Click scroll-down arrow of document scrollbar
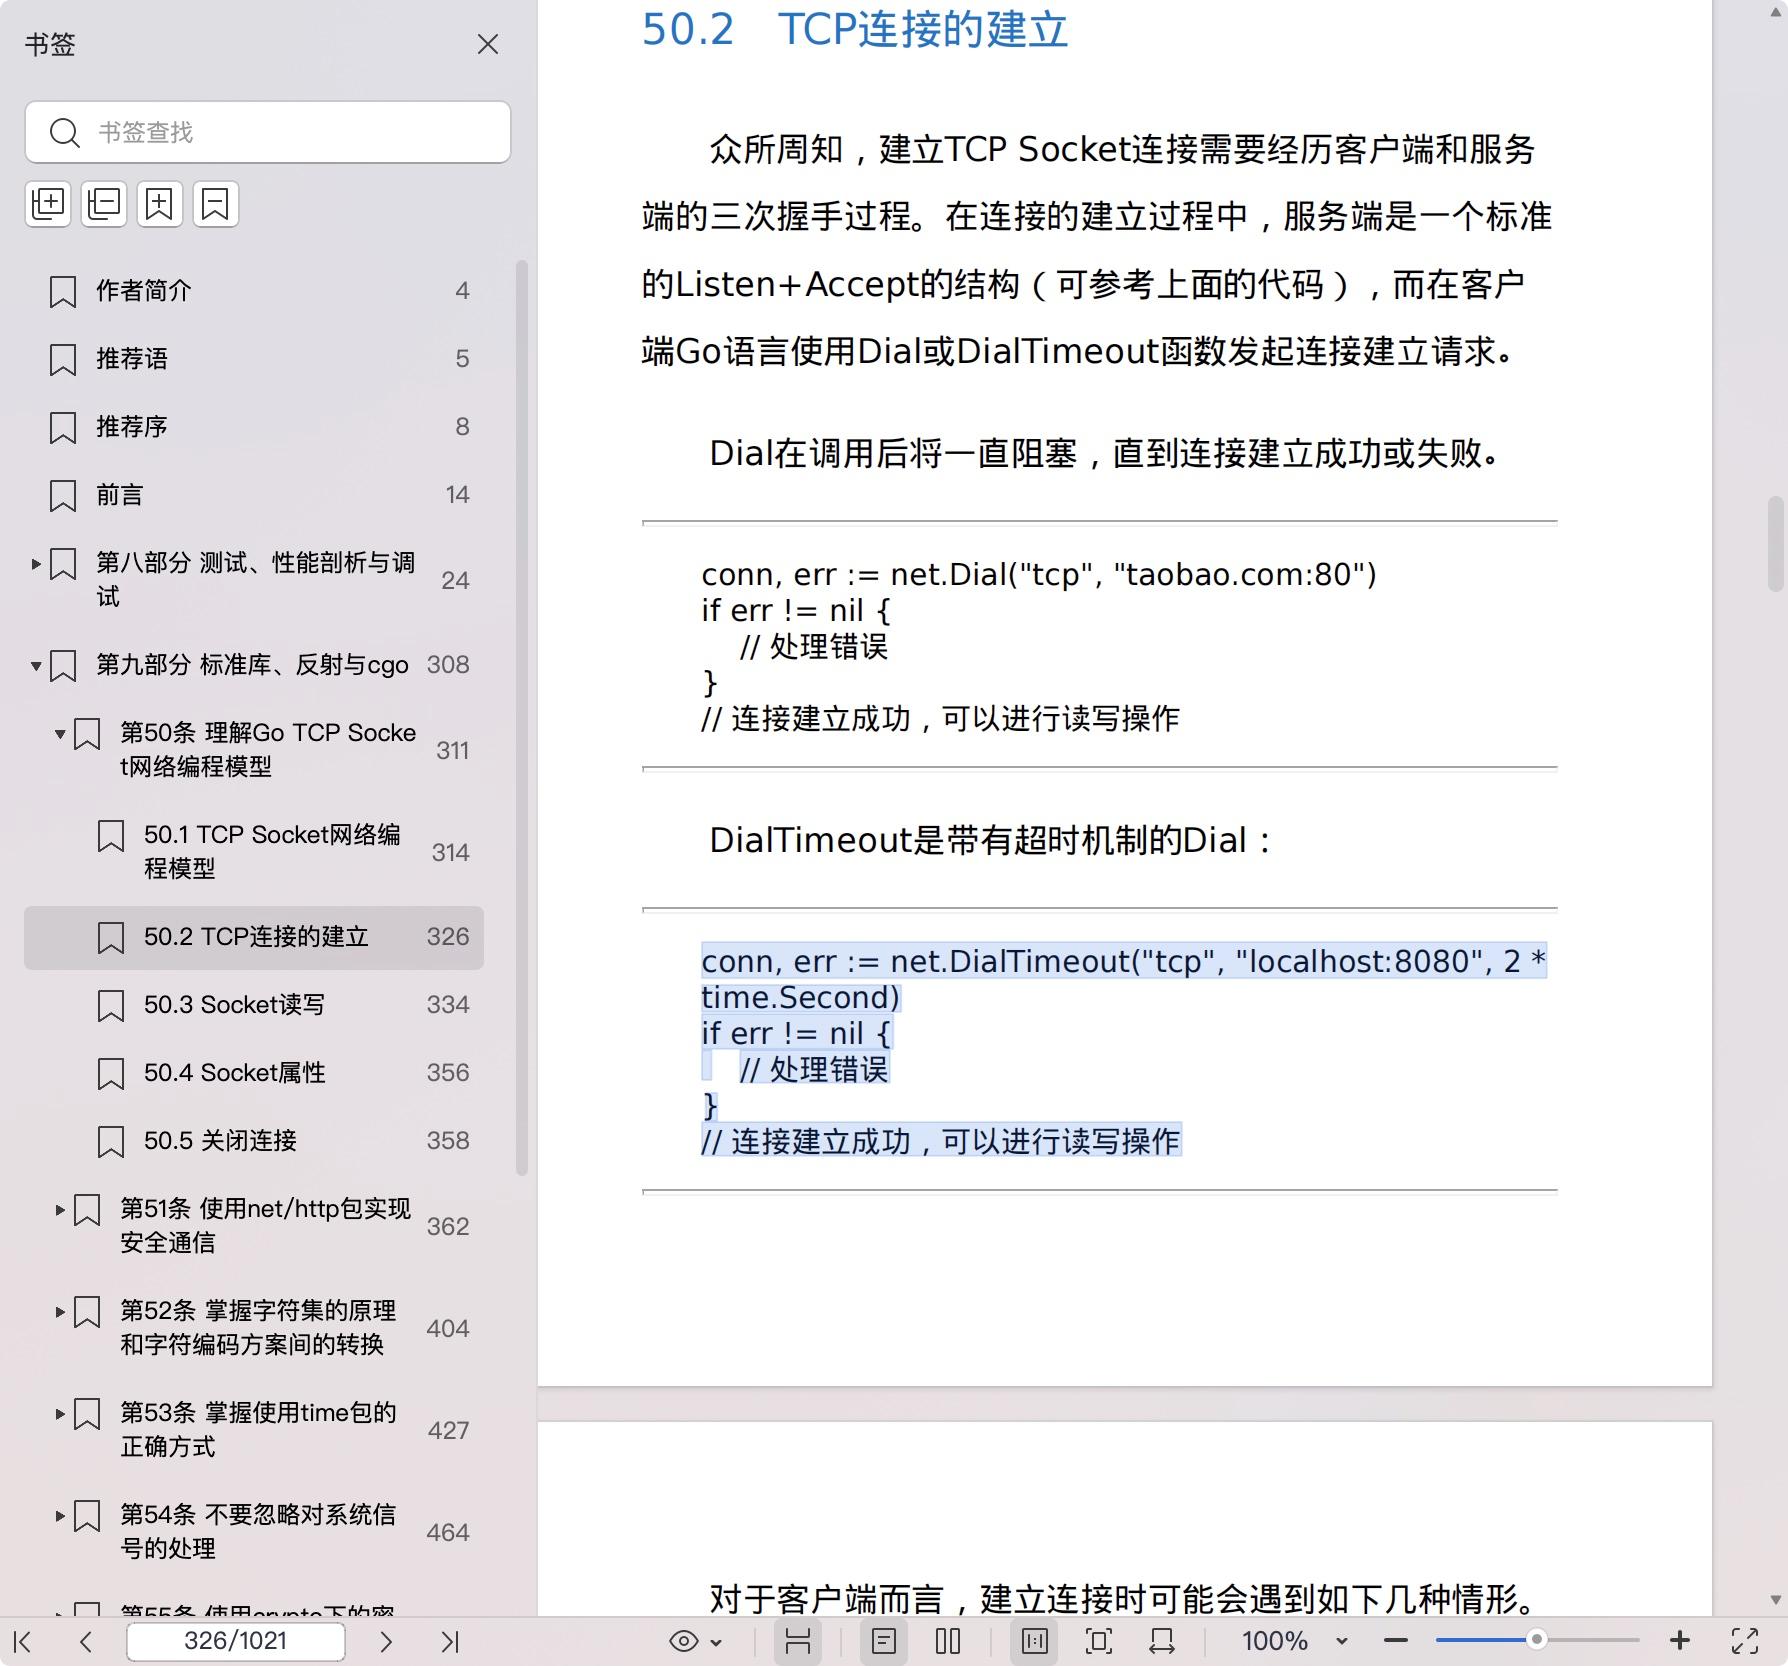 [x=1775, y=1599]
